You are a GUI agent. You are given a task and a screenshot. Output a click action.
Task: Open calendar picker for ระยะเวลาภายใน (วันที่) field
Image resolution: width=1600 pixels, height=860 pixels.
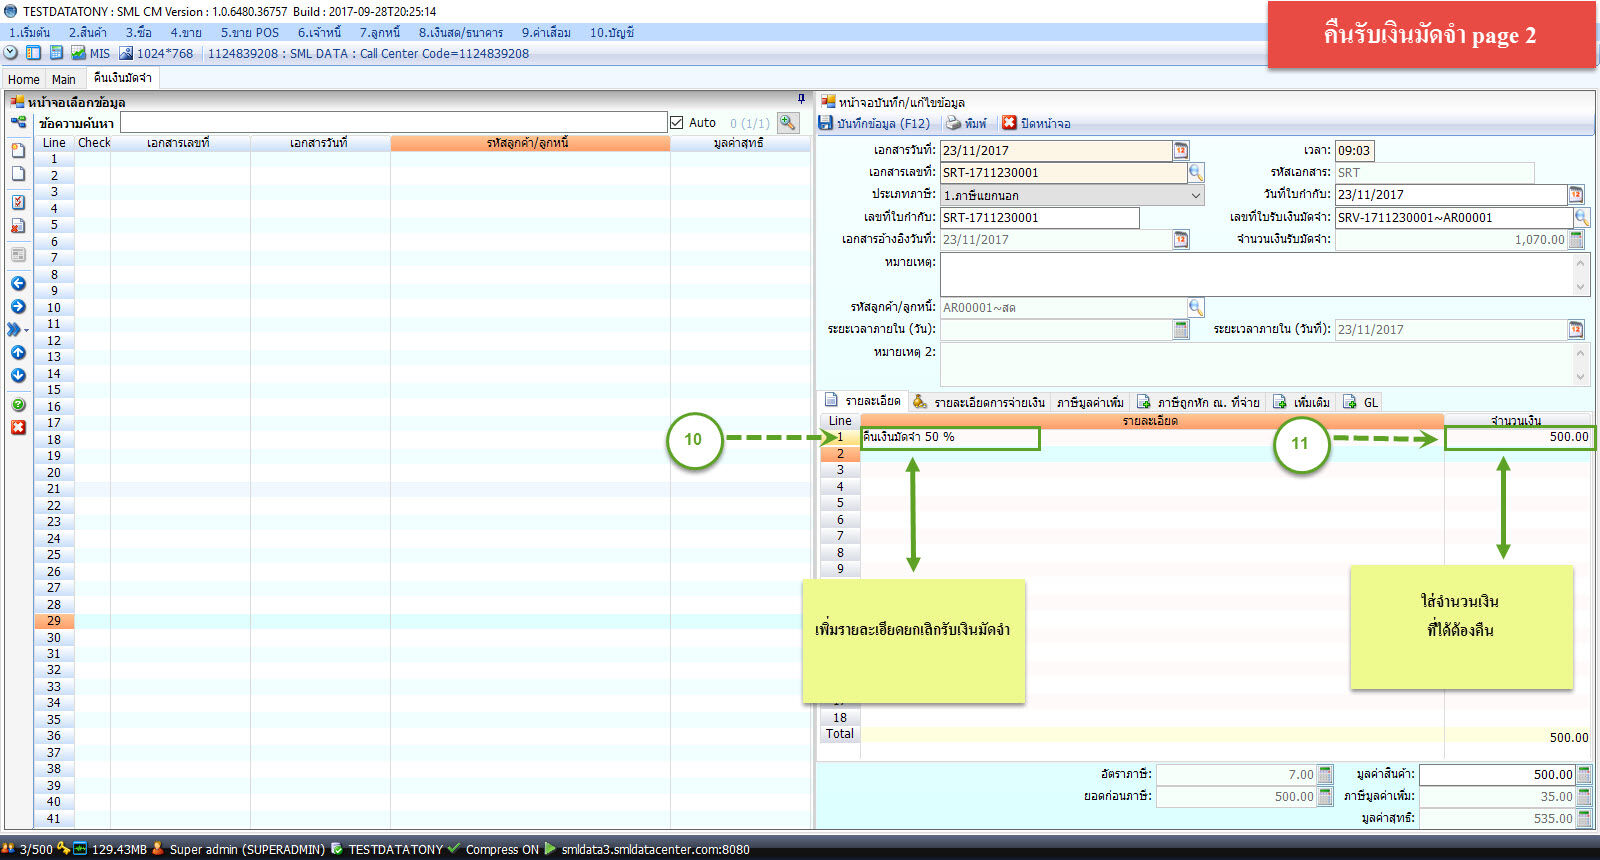coord(1576,329)
